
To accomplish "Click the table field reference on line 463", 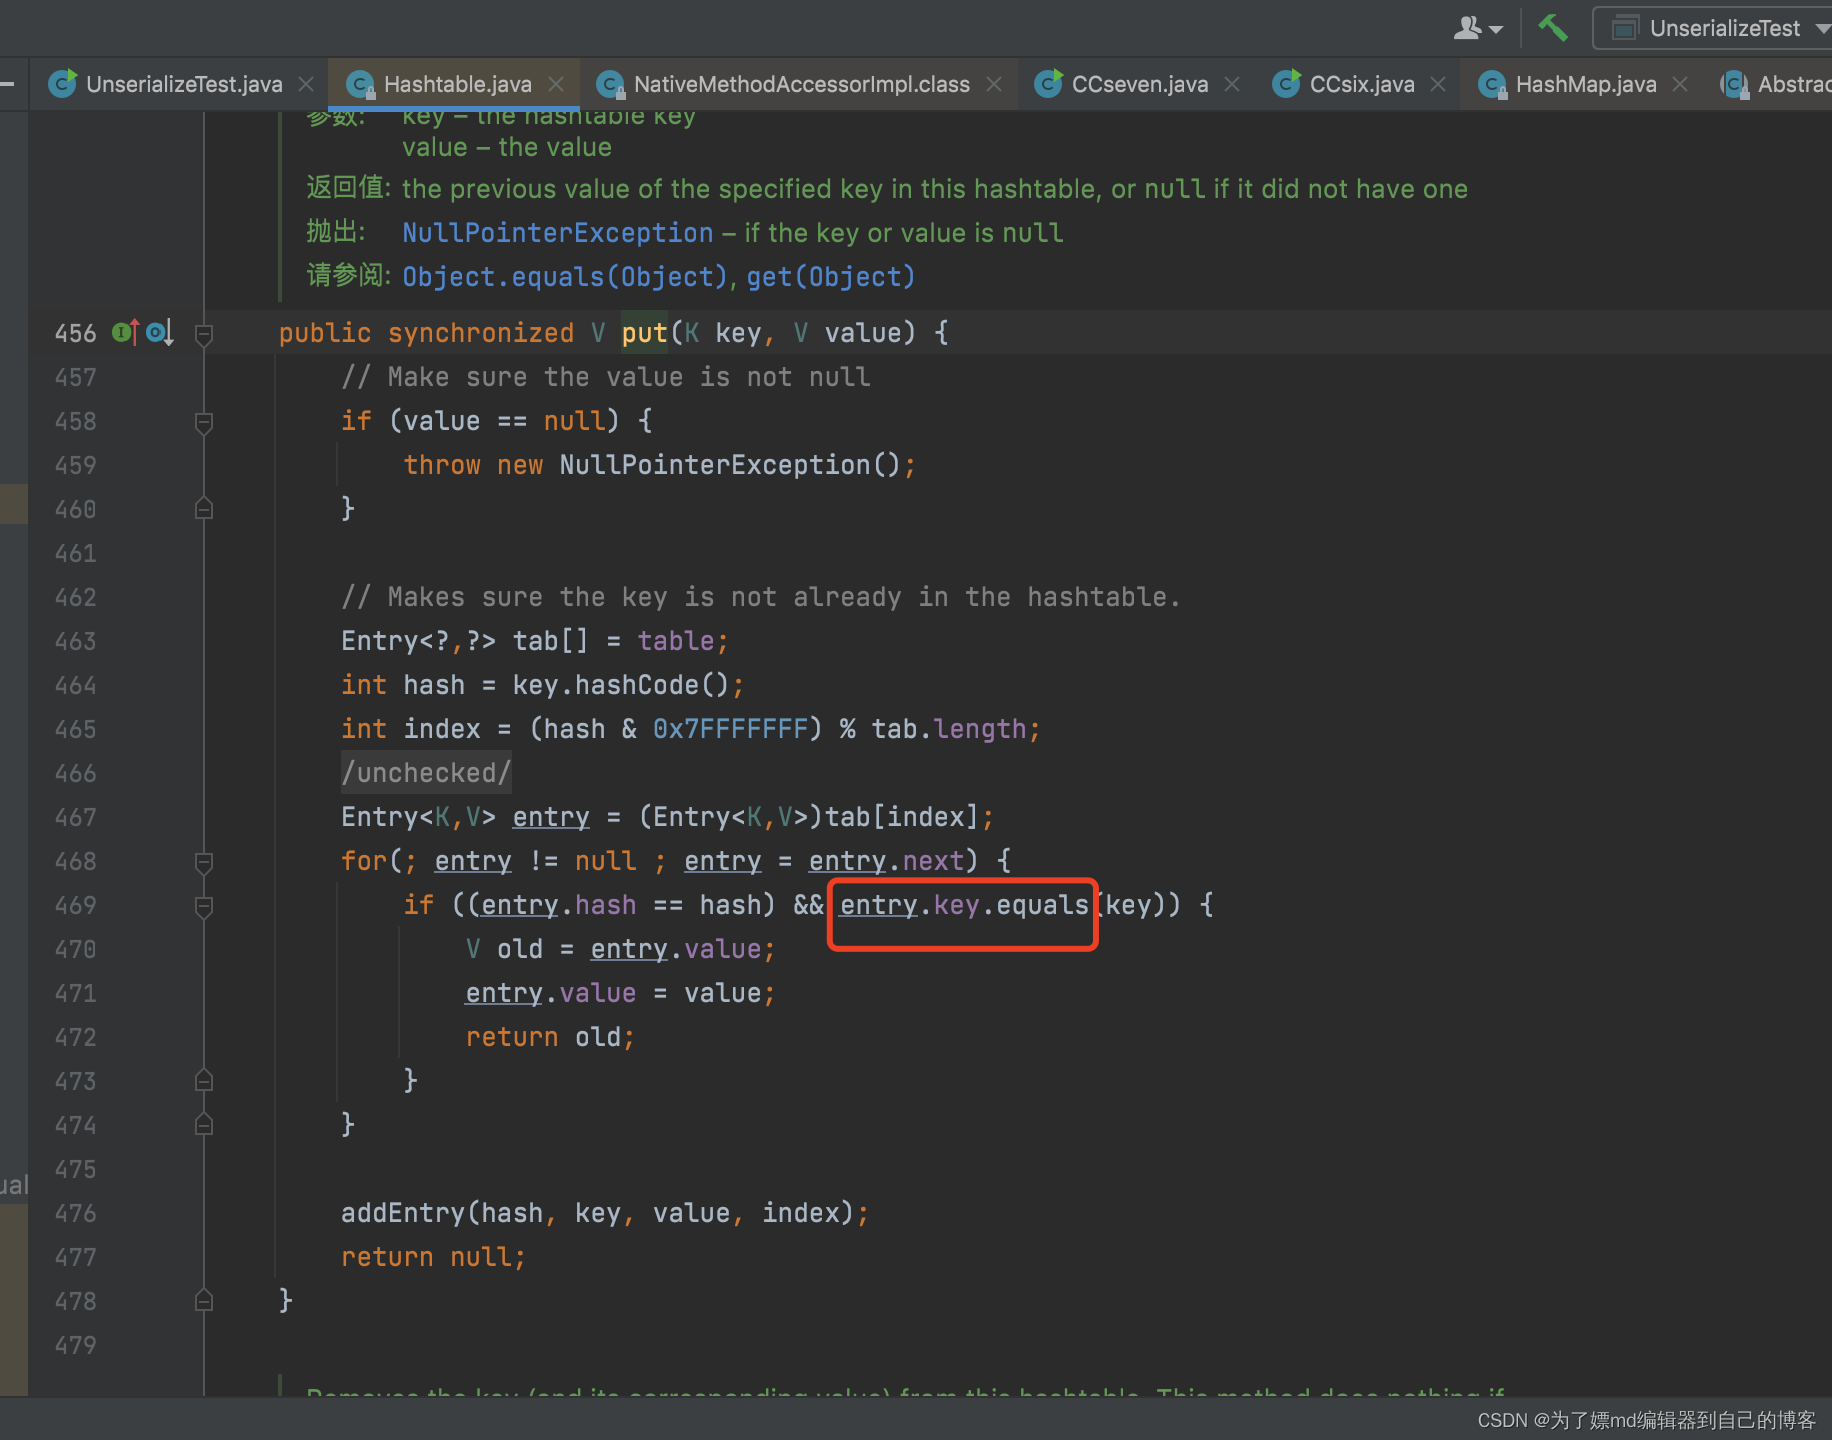I will click(x=675, y=641).
